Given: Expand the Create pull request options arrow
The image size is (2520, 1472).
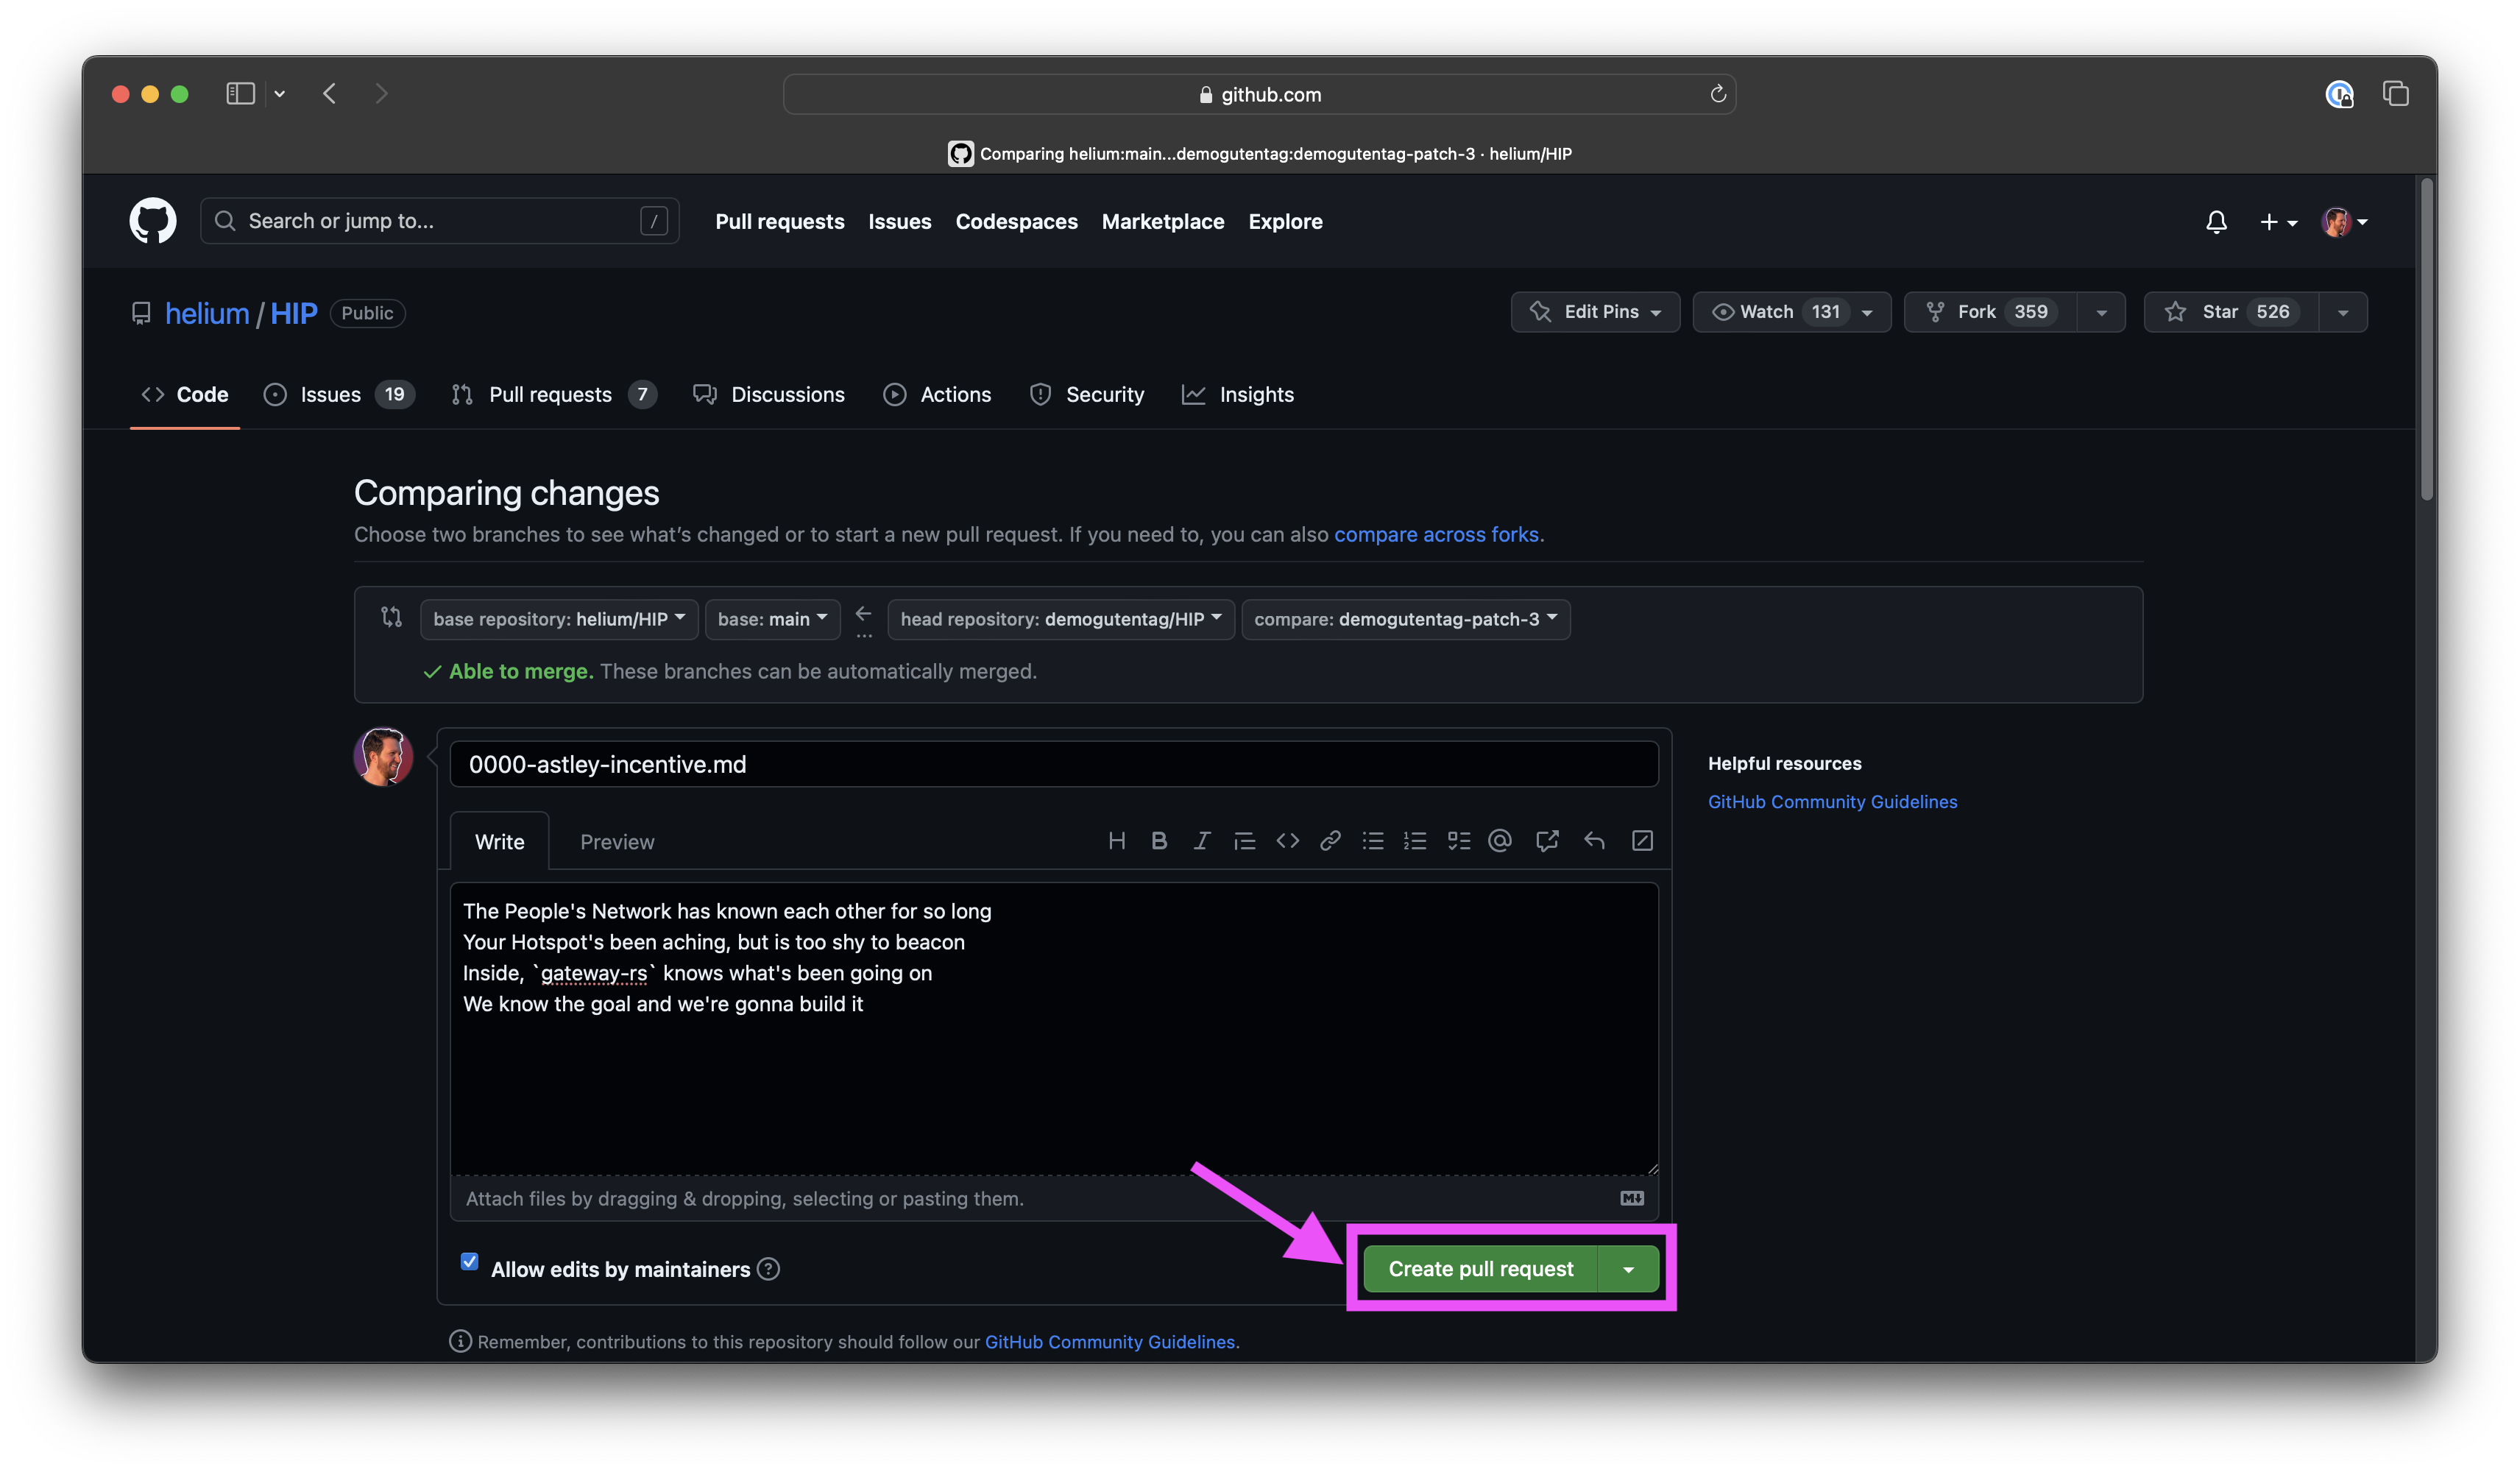Looking at the screenshot, I should (x=1628, y=1269).
